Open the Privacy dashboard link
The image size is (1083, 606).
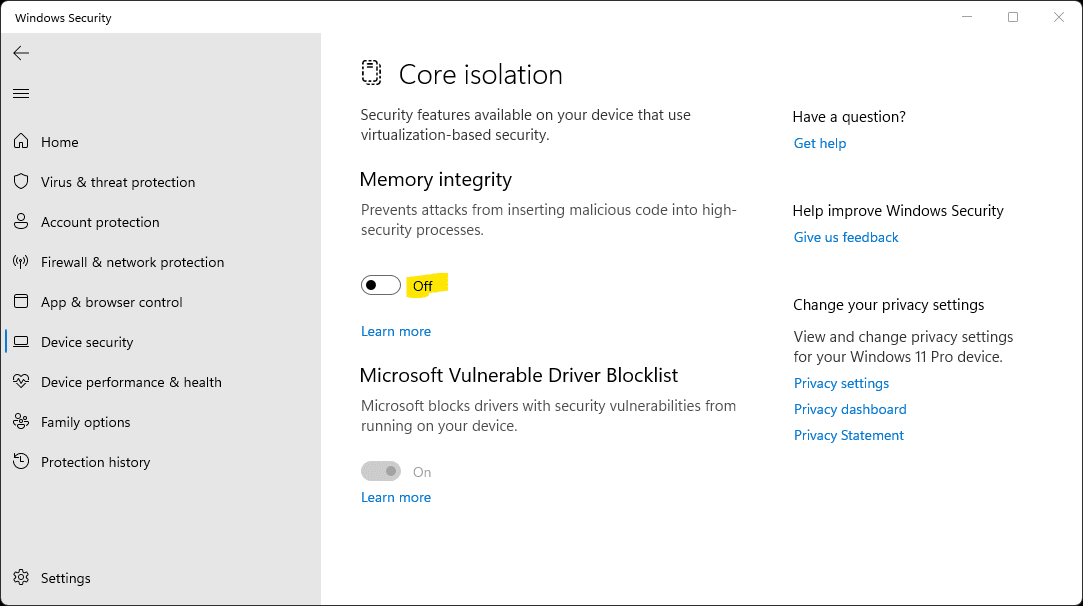click(x=850, y=409)
